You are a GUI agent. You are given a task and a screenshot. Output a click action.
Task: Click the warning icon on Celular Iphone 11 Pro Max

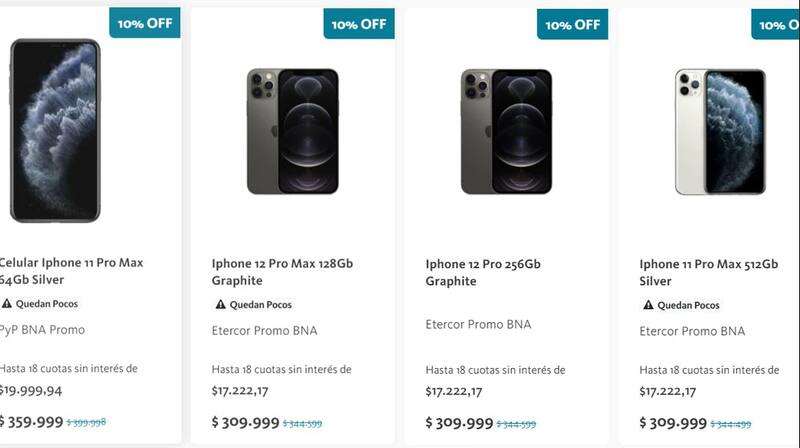click(7, 304)
